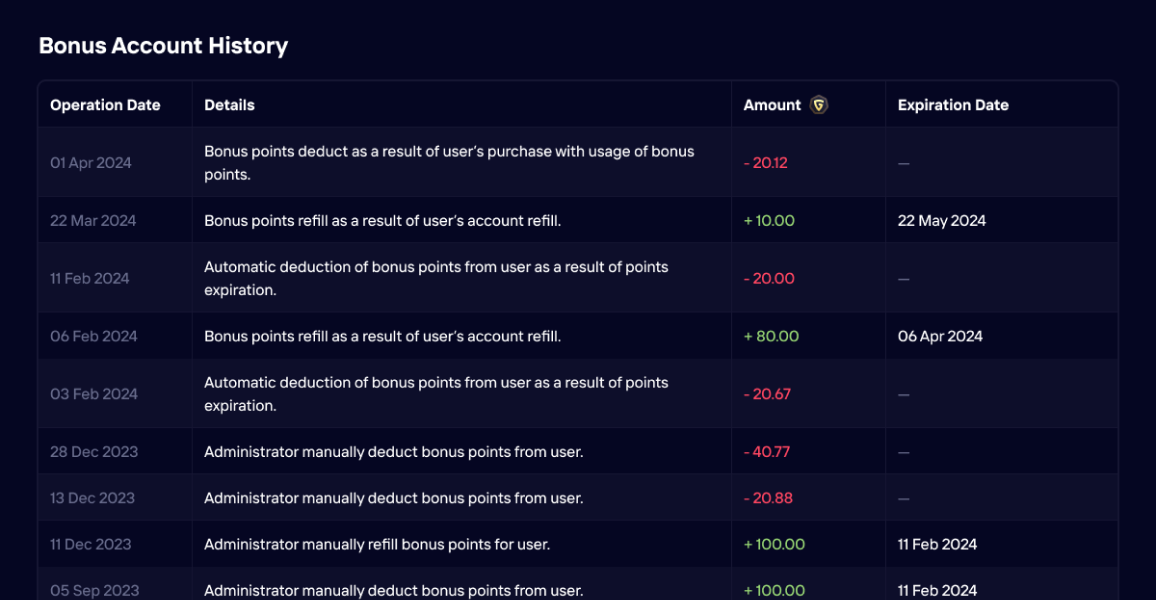Click the bonus coin icon beside Amount
1156x600 pixels.
(819, 105)
